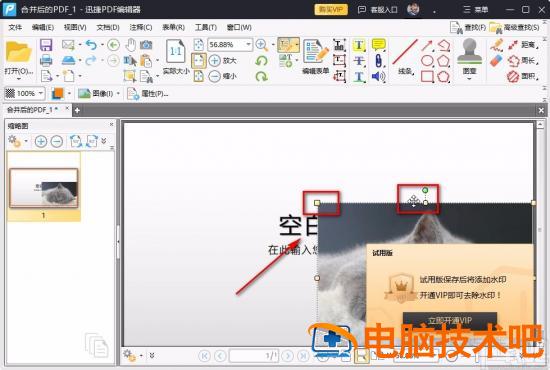The width and height of the screenshot is (550, 370).
Task: Select the 线条 line drawing tool
Action: (405, 56)
